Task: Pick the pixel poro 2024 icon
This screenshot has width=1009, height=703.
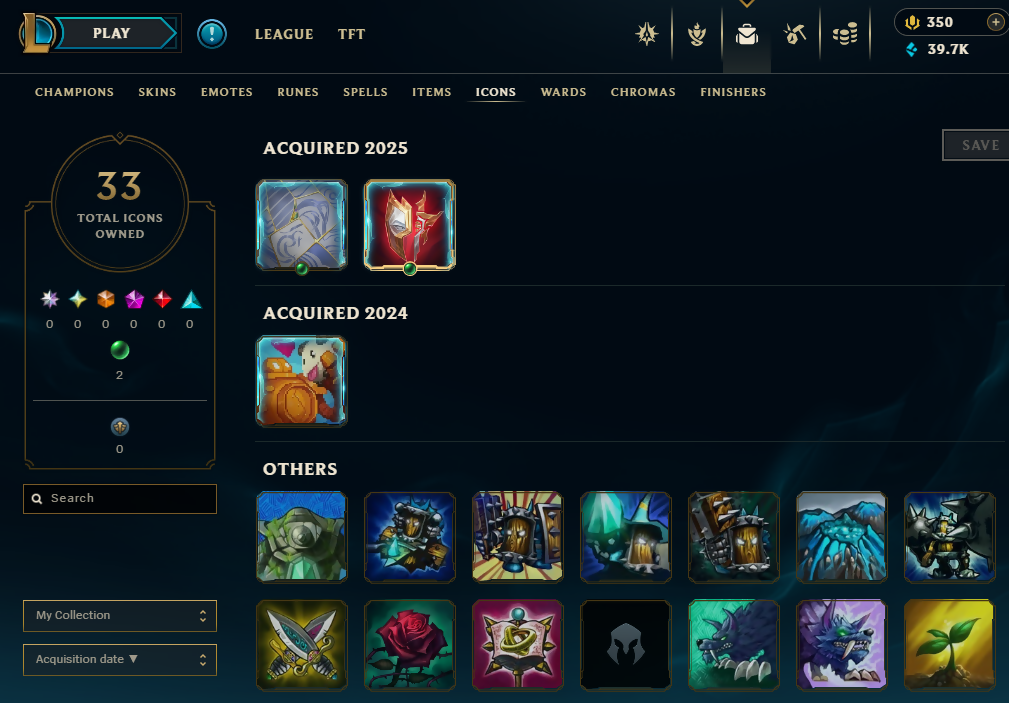Action: coord(302,381)
